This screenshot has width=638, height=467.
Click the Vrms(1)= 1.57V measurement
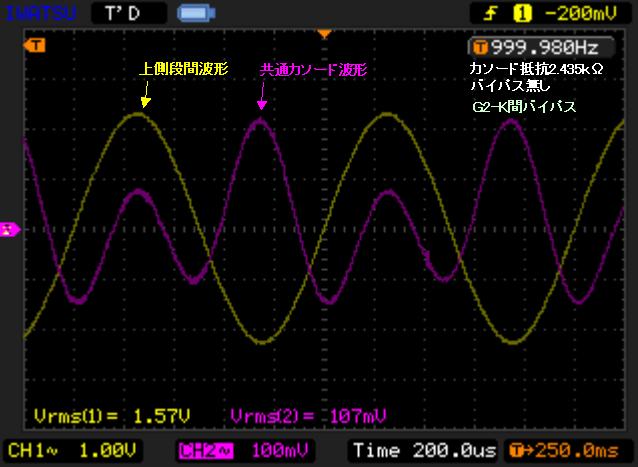coord(112,416)
